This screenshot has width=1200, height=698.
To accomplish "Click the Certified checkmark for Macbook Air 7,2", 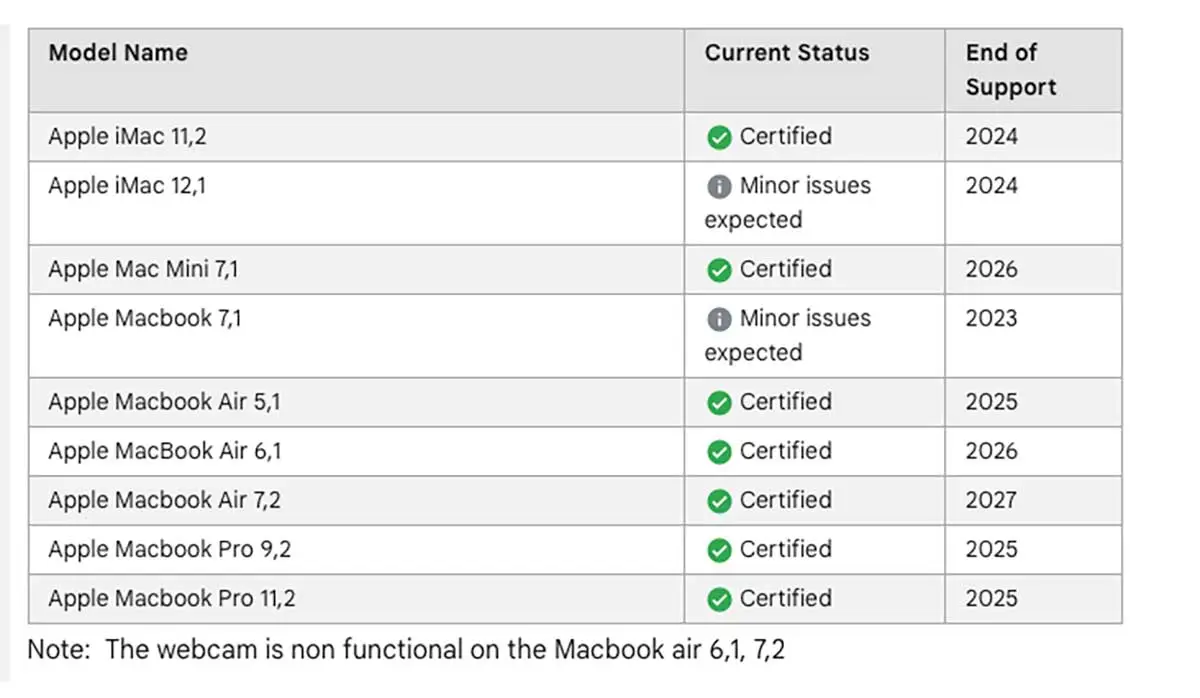I will 718,501.
